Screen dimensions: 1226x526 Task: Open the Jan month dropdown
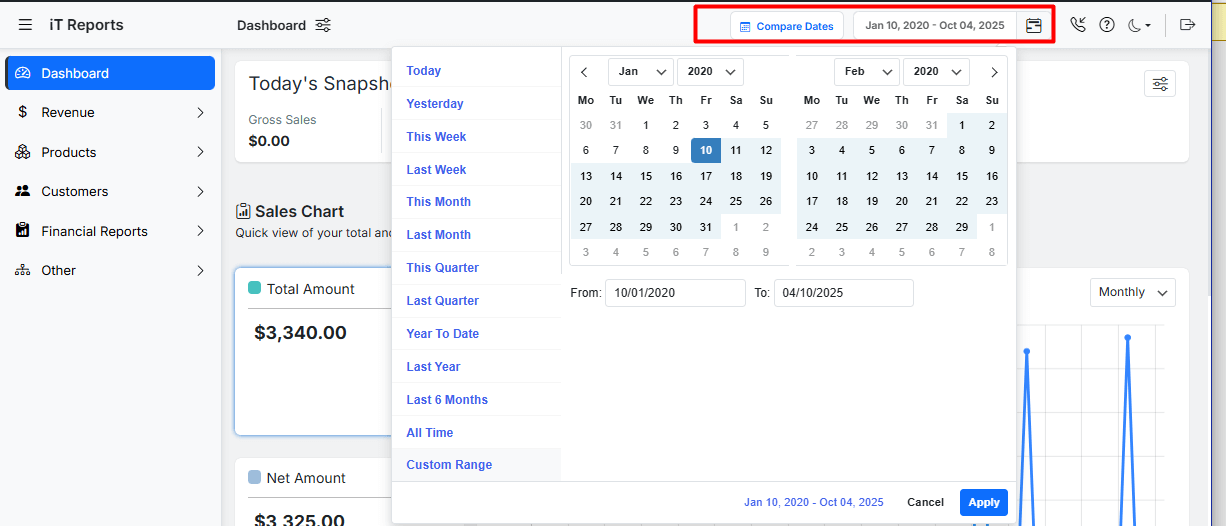pyautogui.click(x=641, y=72)
